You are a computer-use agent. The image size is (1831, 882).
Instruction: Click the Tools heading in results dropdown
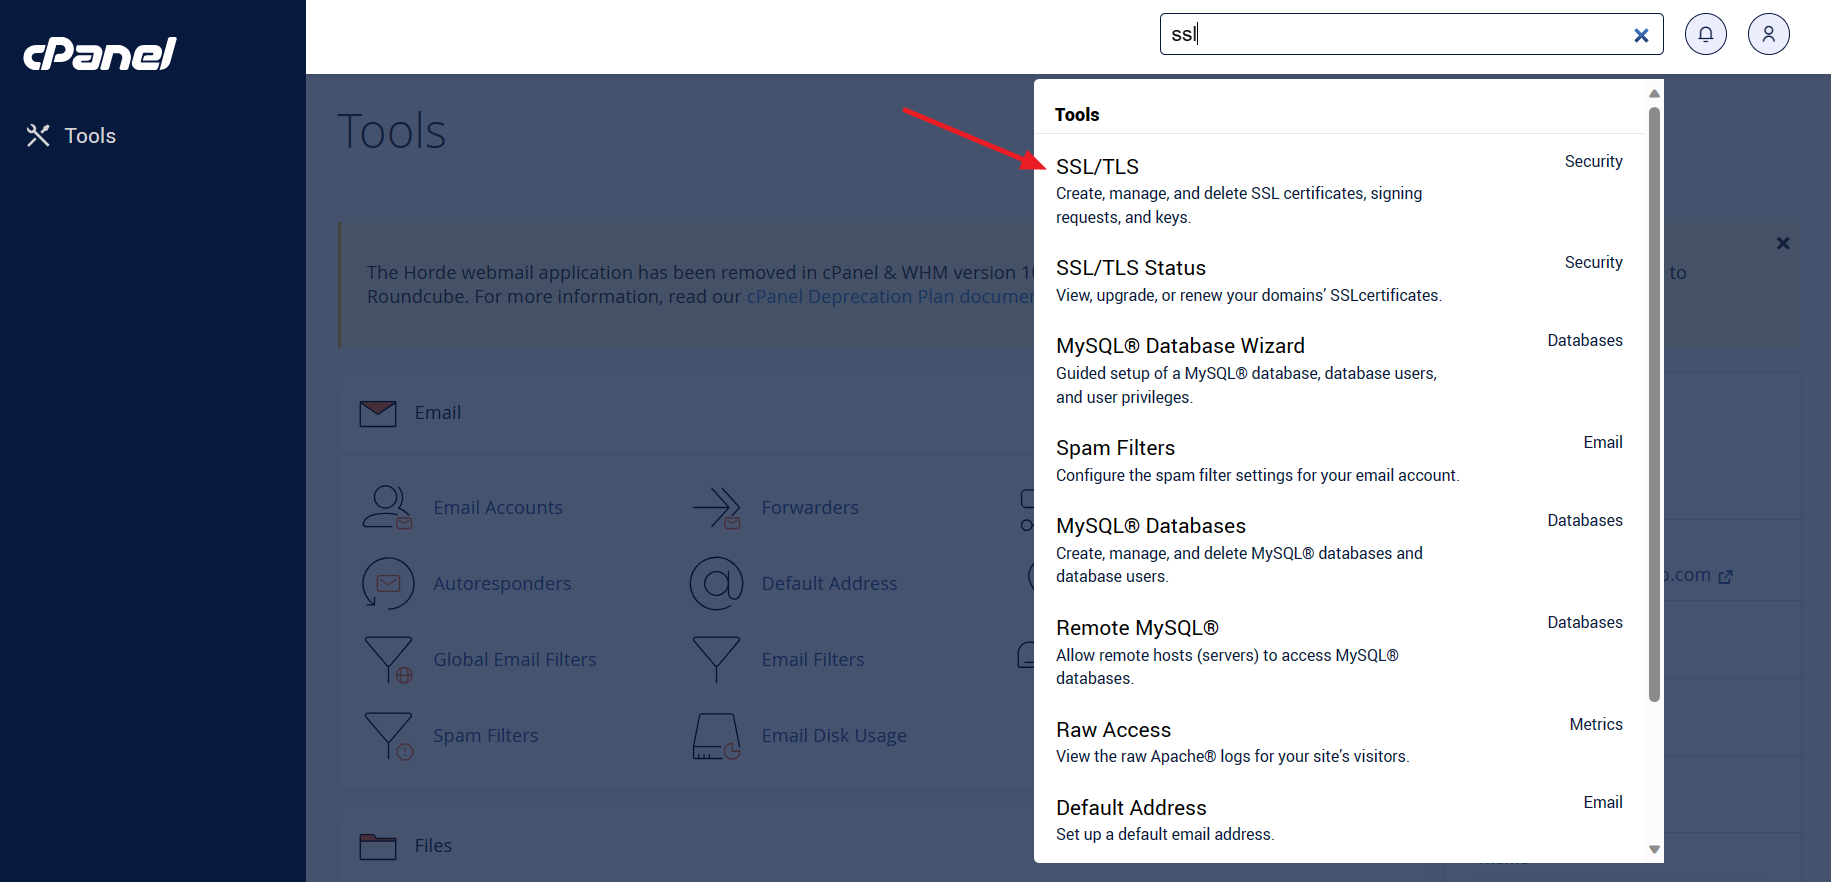click(1077, 115)
